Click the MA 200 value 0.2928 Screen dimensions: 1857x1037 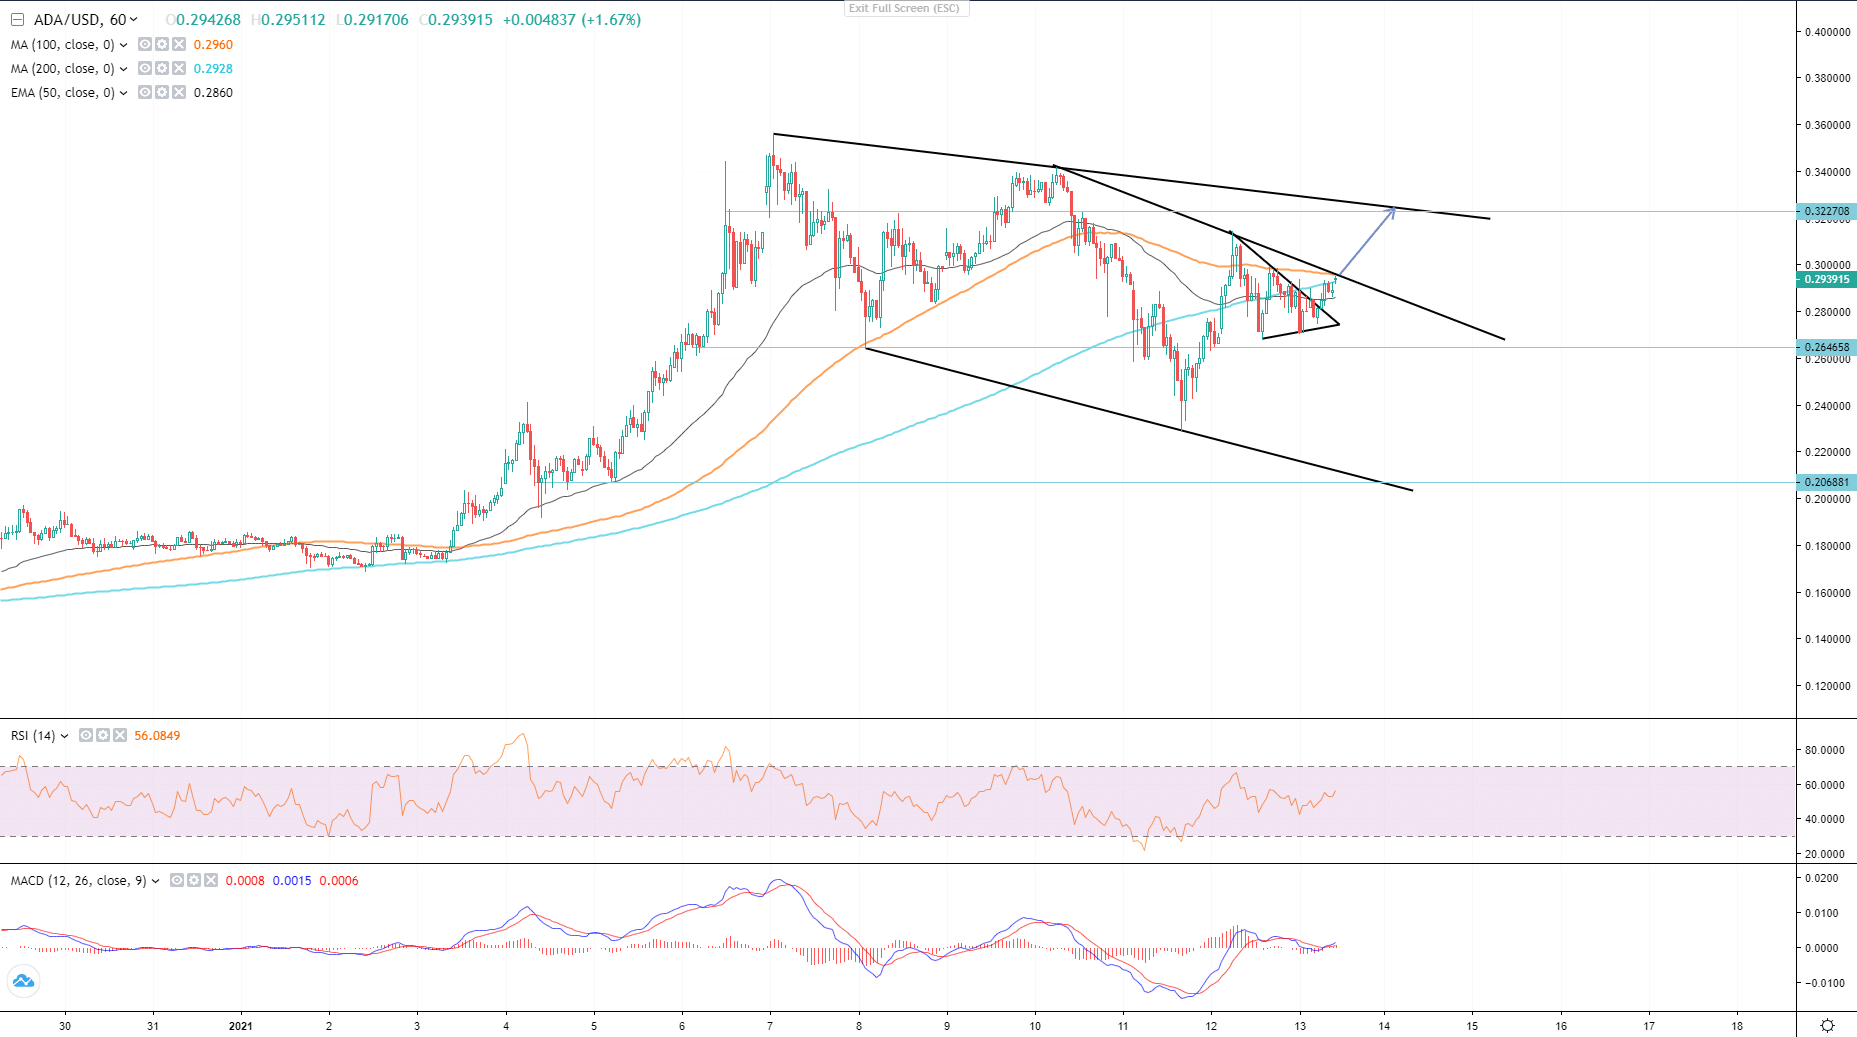(x=213, y=69)
